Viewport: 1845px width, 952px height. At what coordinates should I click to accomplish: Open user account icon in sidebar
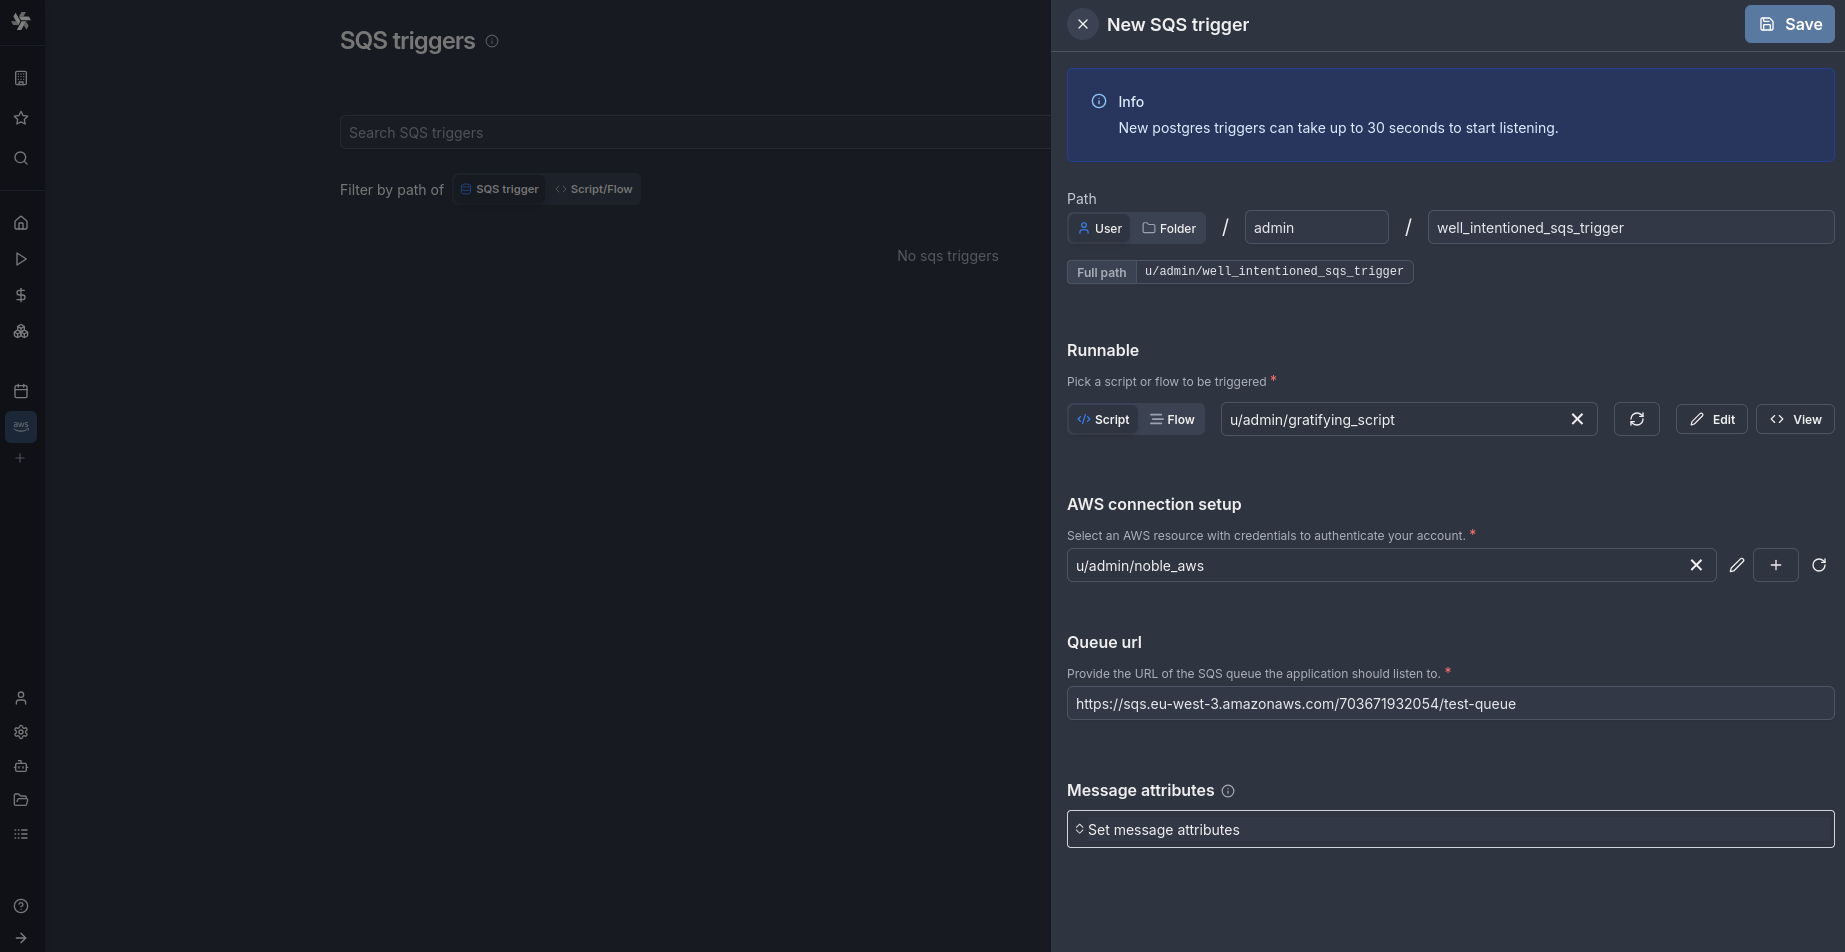pyautogui.click(x=21, y=698)
